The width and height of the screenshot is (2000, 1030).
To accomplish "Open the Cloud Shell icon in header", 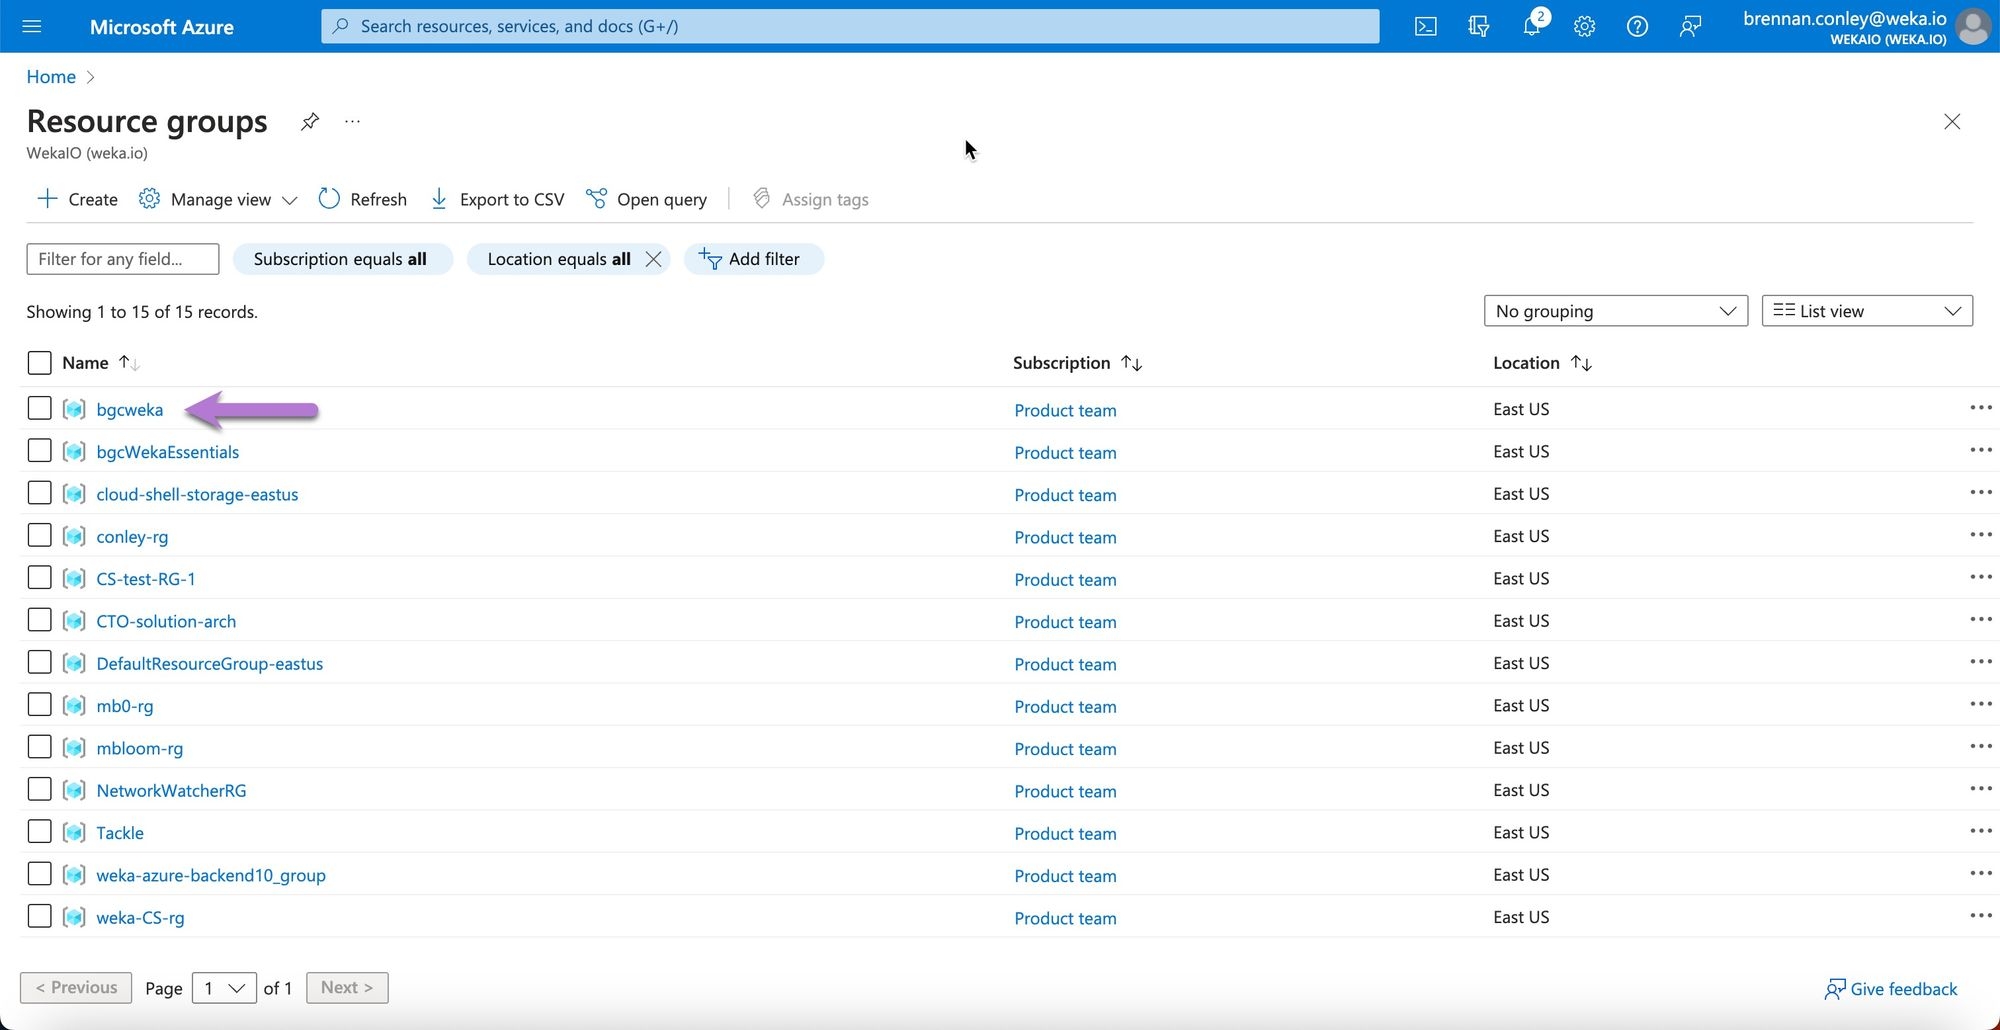I will [x=1425, y=27].
